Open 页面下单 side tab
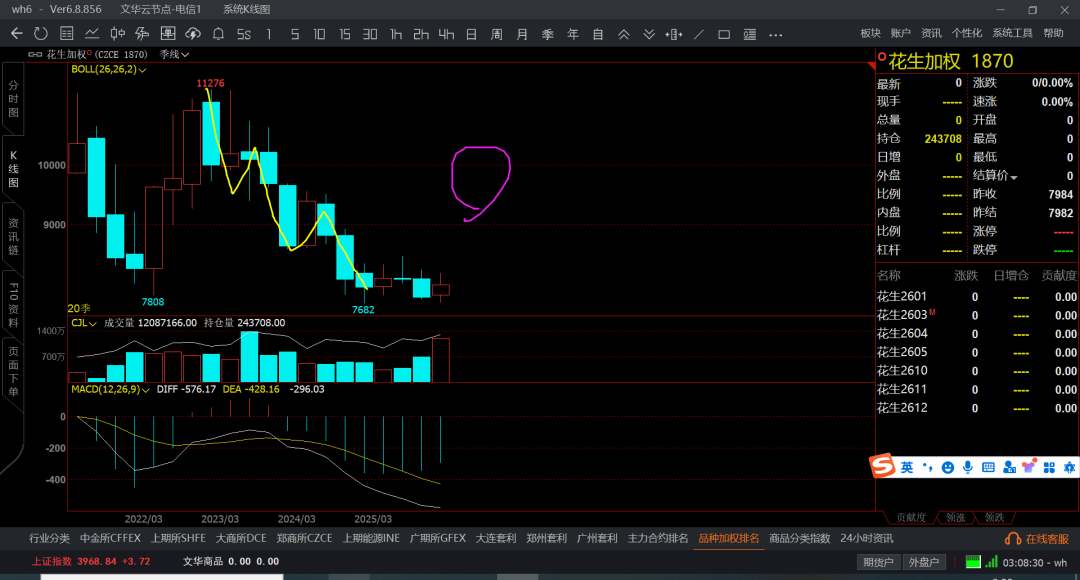 (x=13, y=373)
